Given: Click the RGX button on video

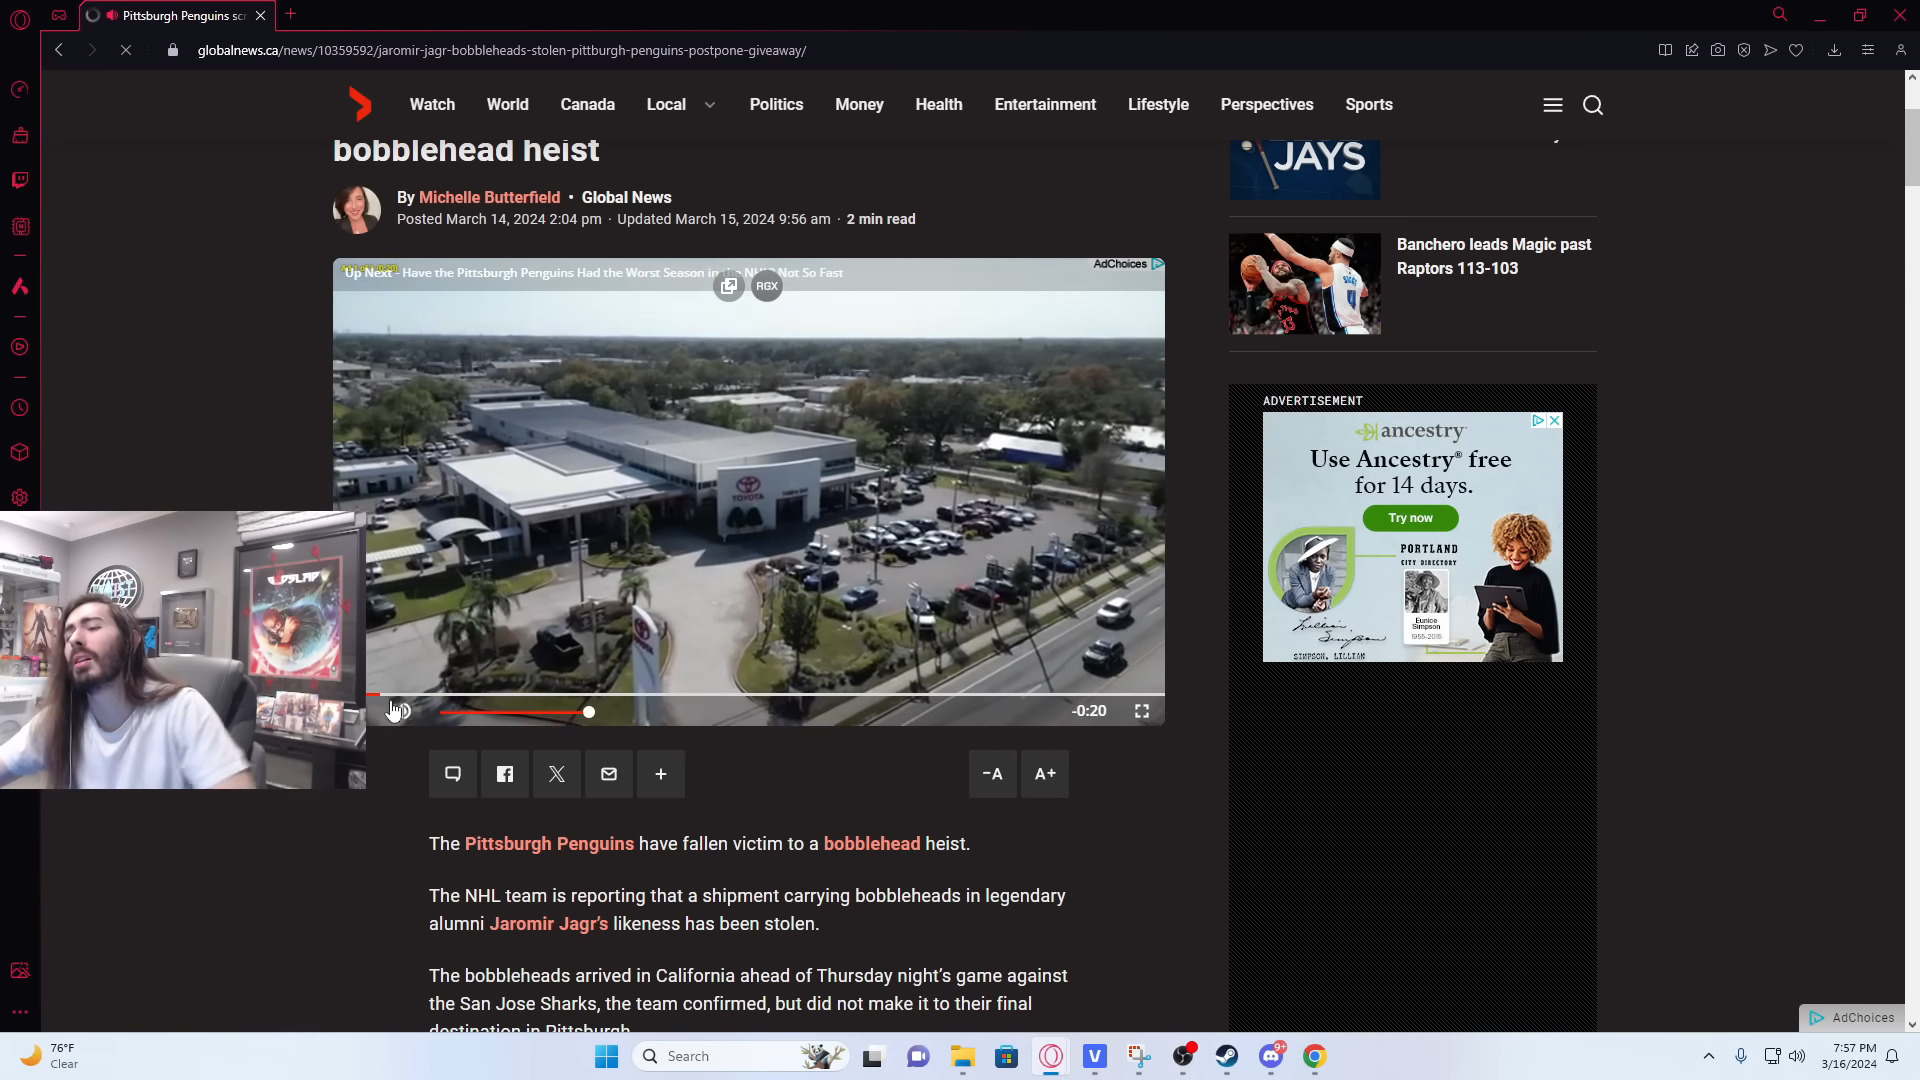Looking at the screenshot, I should point(767,286).
